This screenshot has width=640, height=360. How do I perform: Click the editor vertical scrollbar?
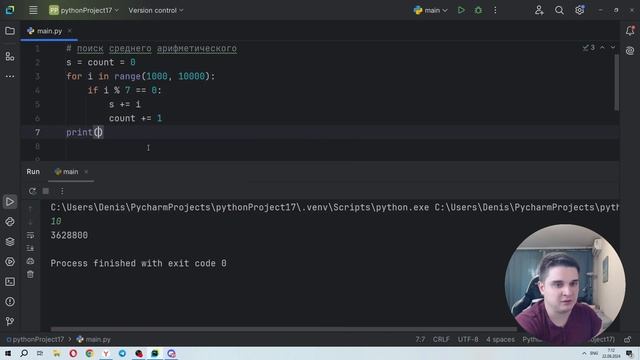click(616, 82)
